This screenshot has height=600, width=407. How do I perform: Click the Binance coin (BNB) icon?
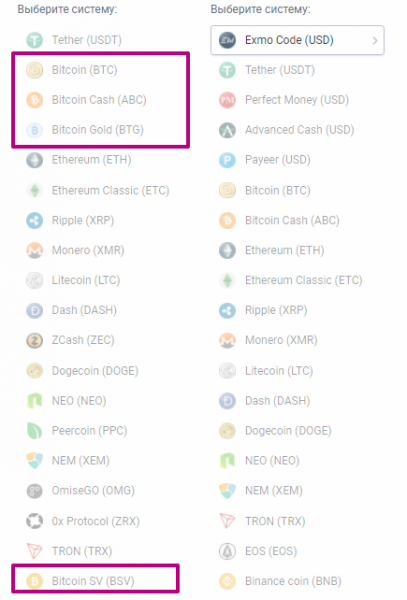(x=227, y=581)
